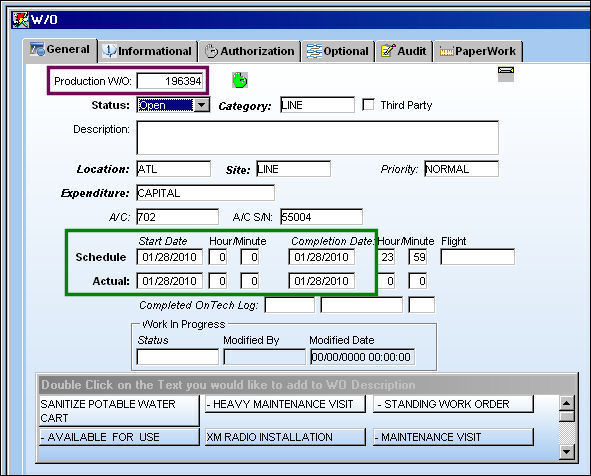
Task: Click the Actual completion Minute field
Action: 418,281
